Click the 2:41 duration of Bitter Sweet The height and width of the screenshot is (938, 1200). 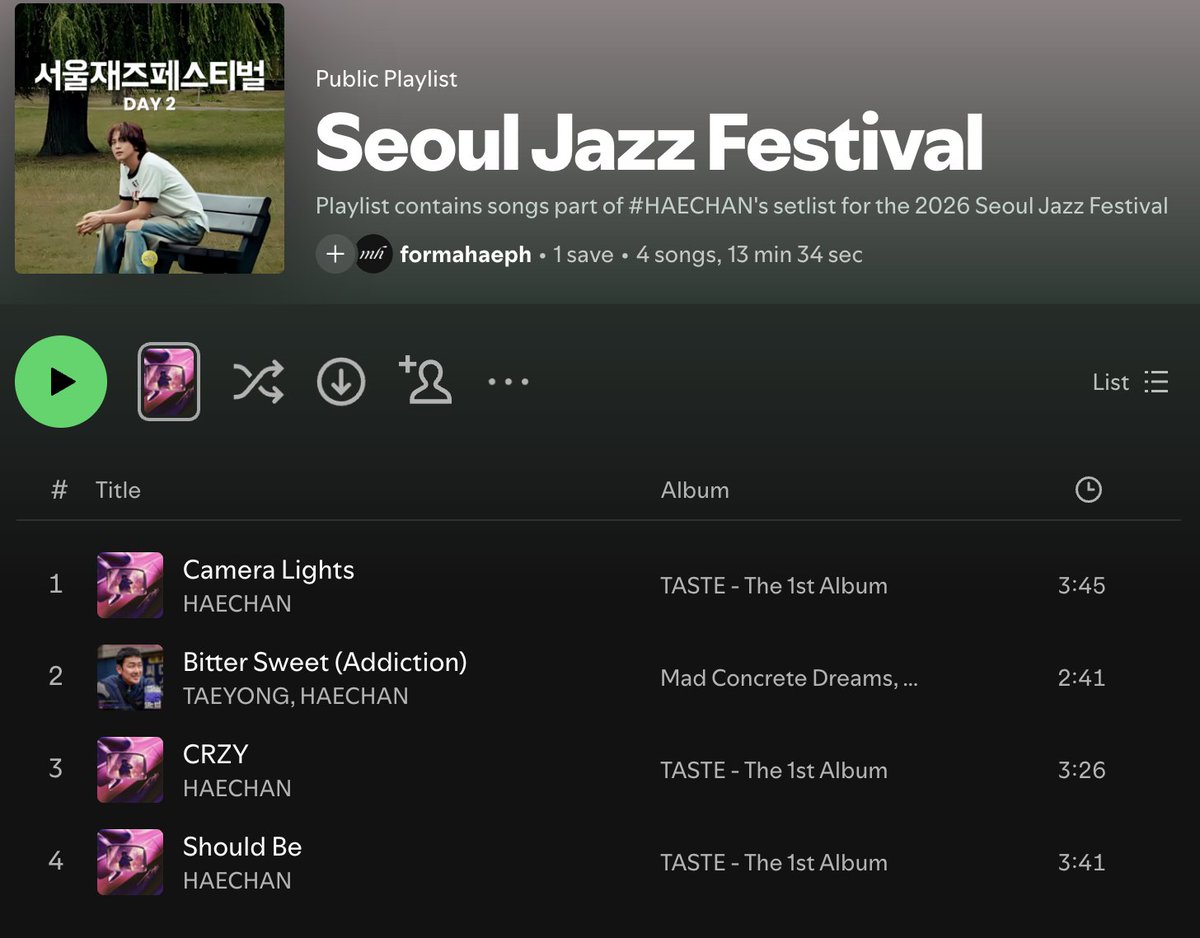coord(1082,677)
